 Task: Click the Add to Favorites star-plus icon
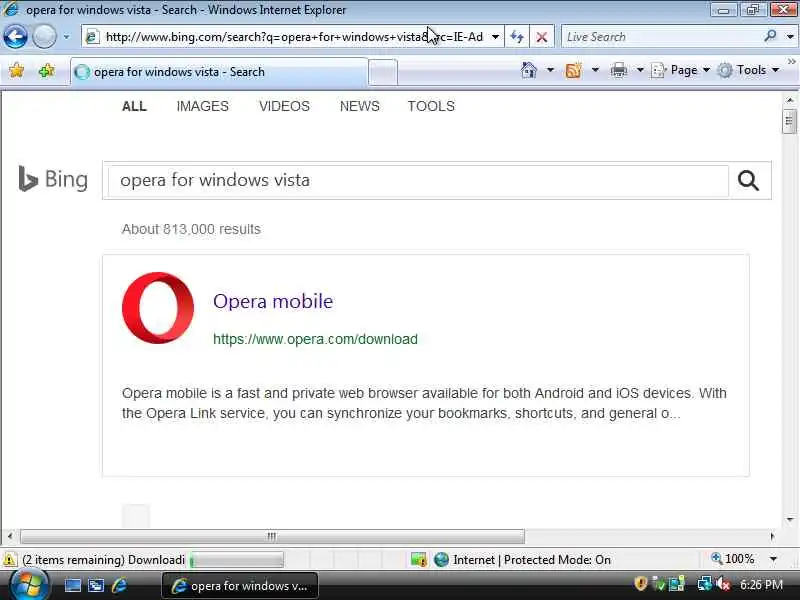coord(47,70)
